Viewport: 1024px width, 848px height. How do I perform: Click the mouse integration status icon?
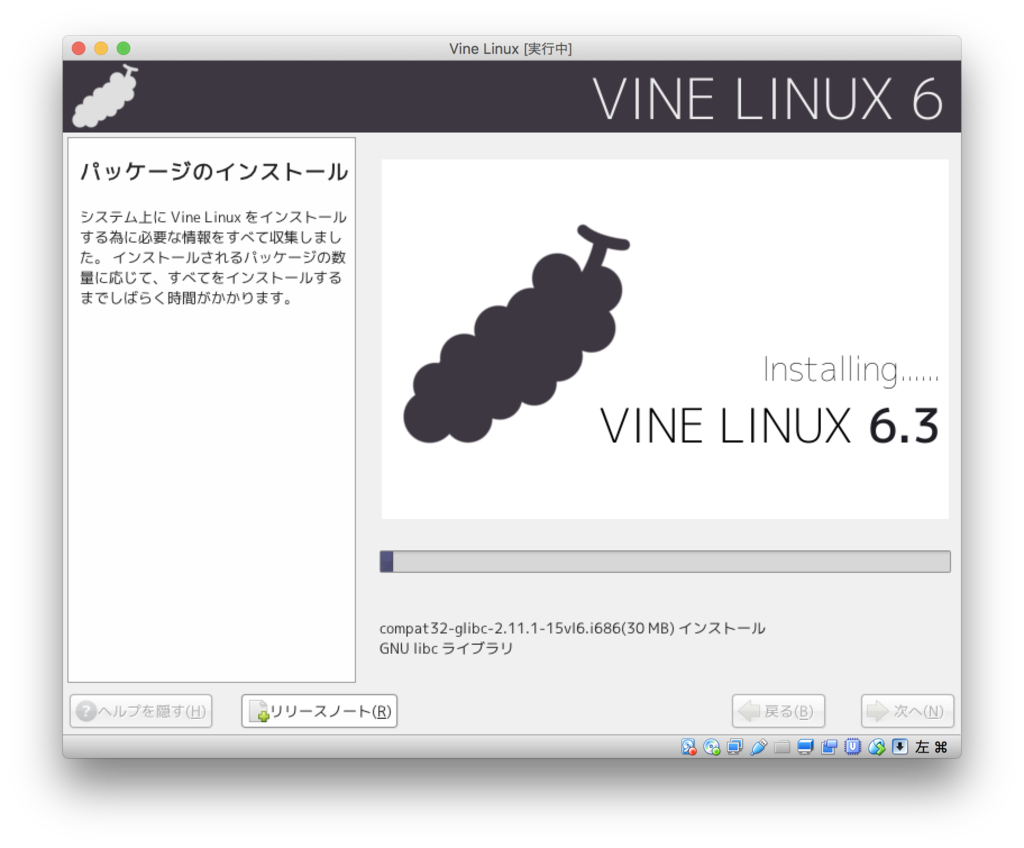pyautogui.click(x=876, y=747)
